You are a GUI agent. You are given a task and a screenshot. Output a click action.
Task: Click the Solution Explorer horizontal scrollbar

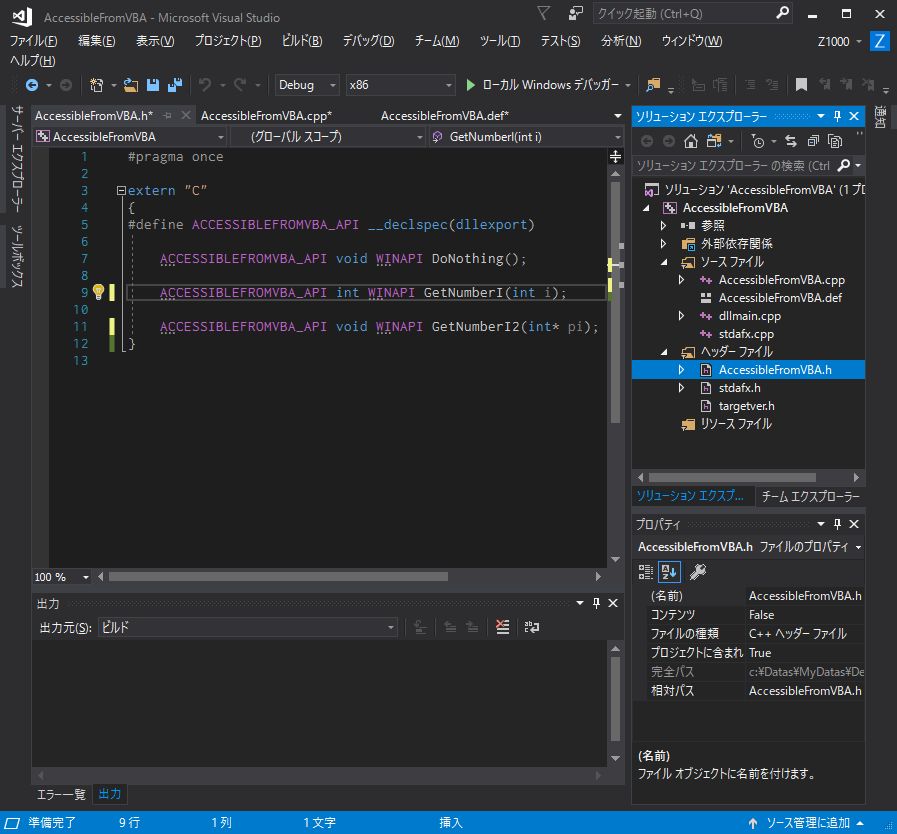[732, 478]
